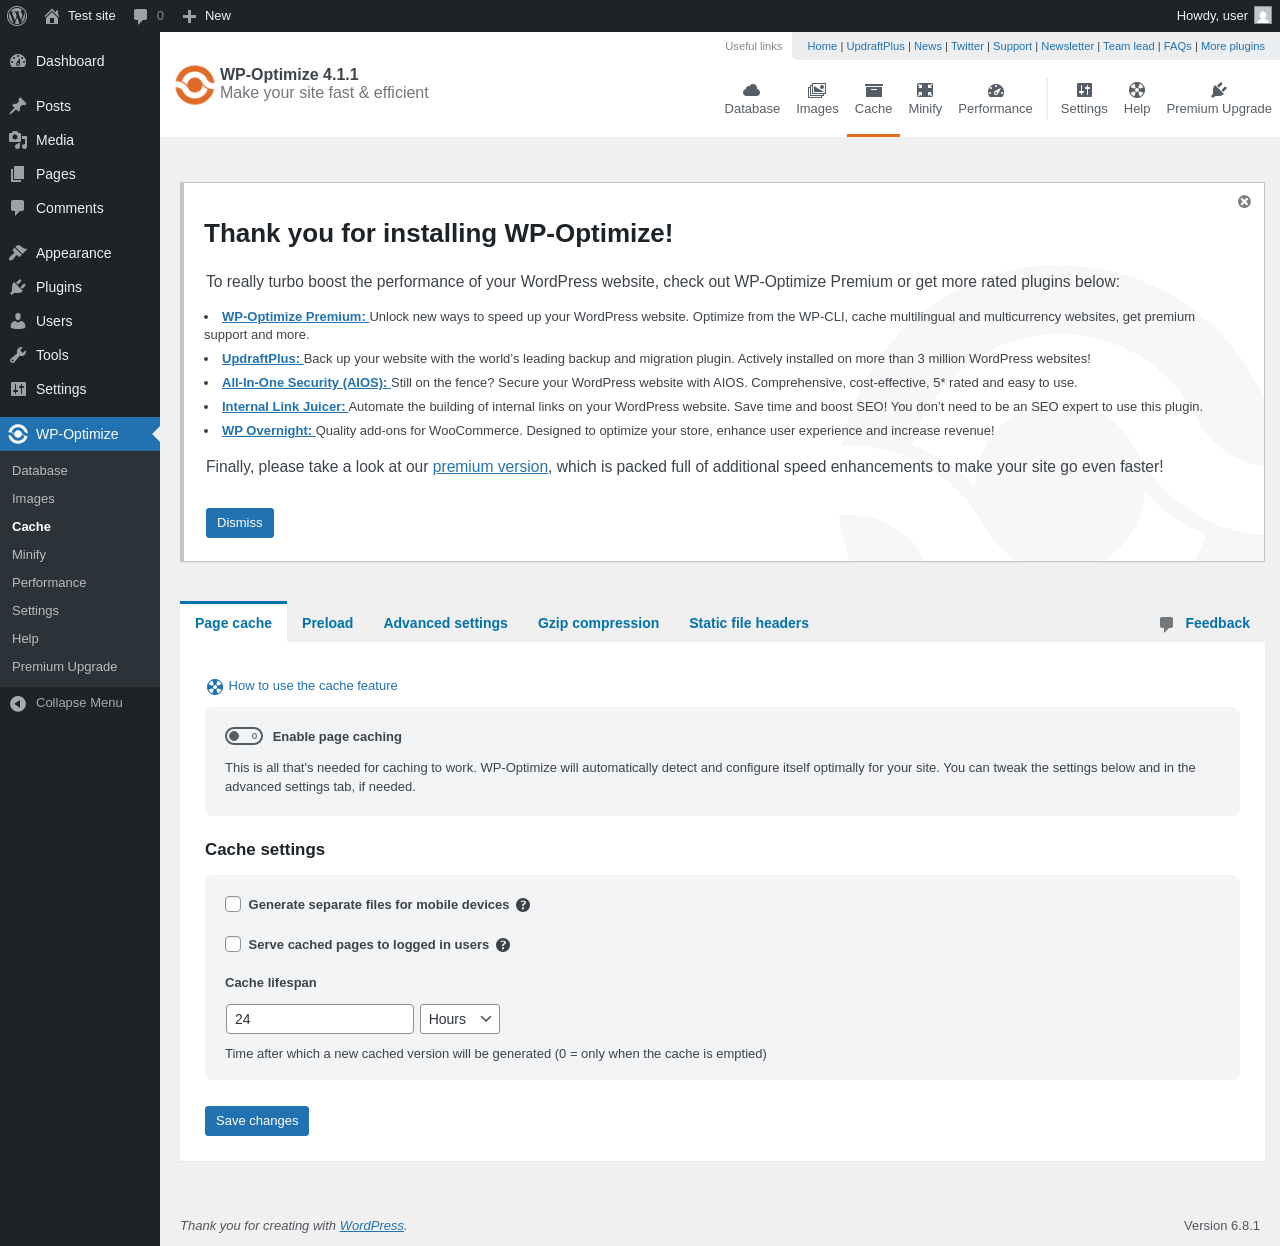This screenshot has height=1246, width=1280.
Task: Click the Dismiss button
Action: [x=240, y=523]
